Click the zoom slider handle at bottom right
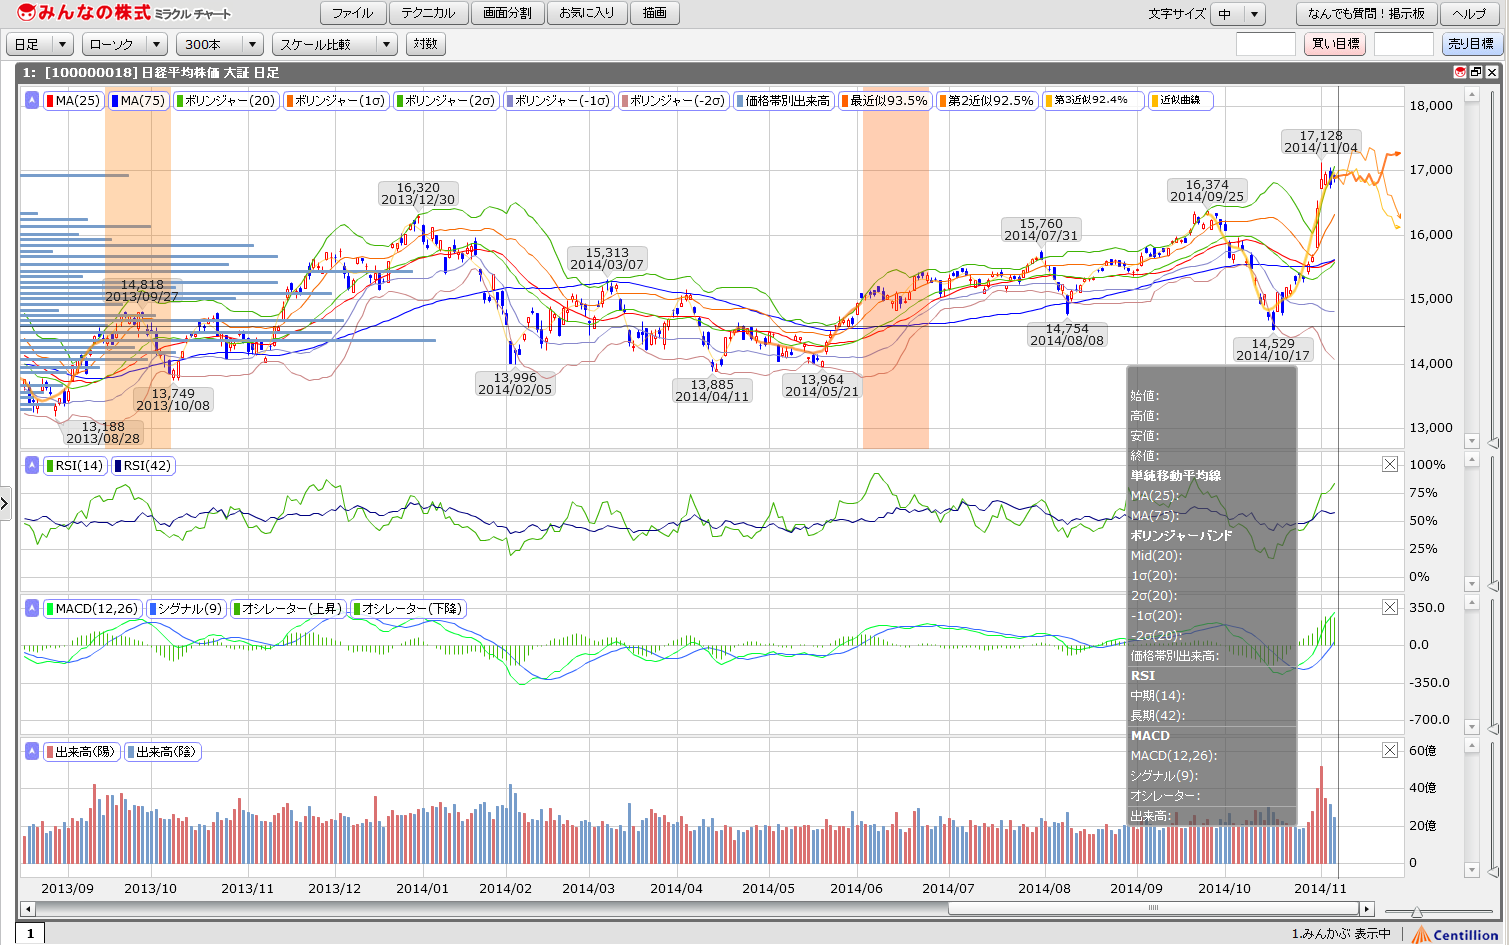 pos(1417,911)
